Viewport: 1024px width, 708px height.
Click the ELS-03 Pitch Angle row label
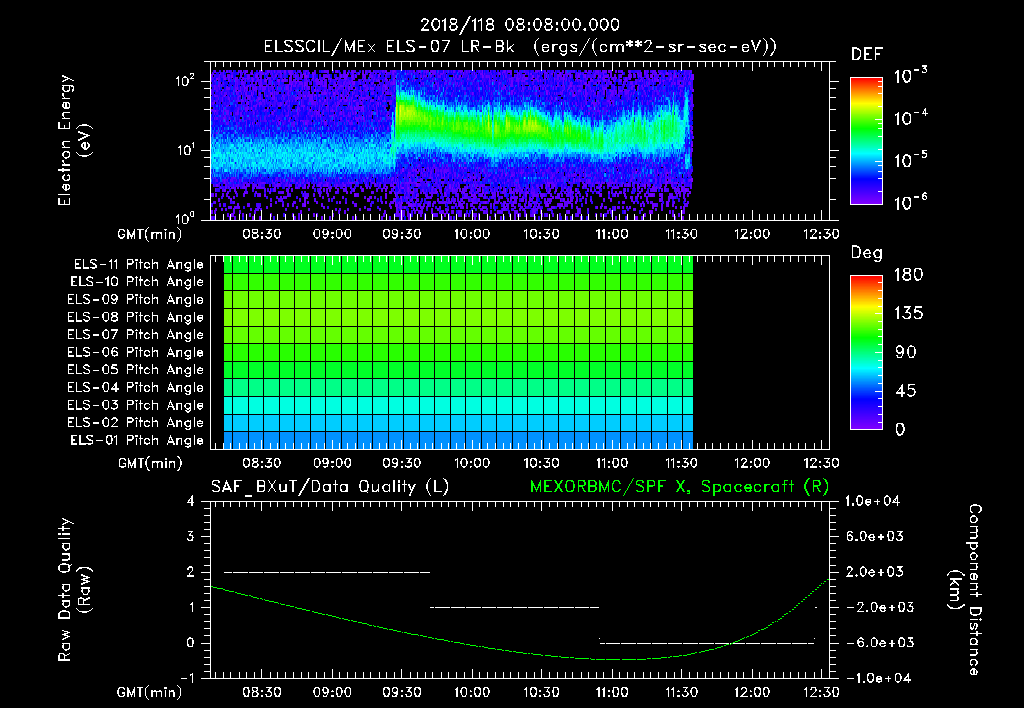[x=136, y=405]
